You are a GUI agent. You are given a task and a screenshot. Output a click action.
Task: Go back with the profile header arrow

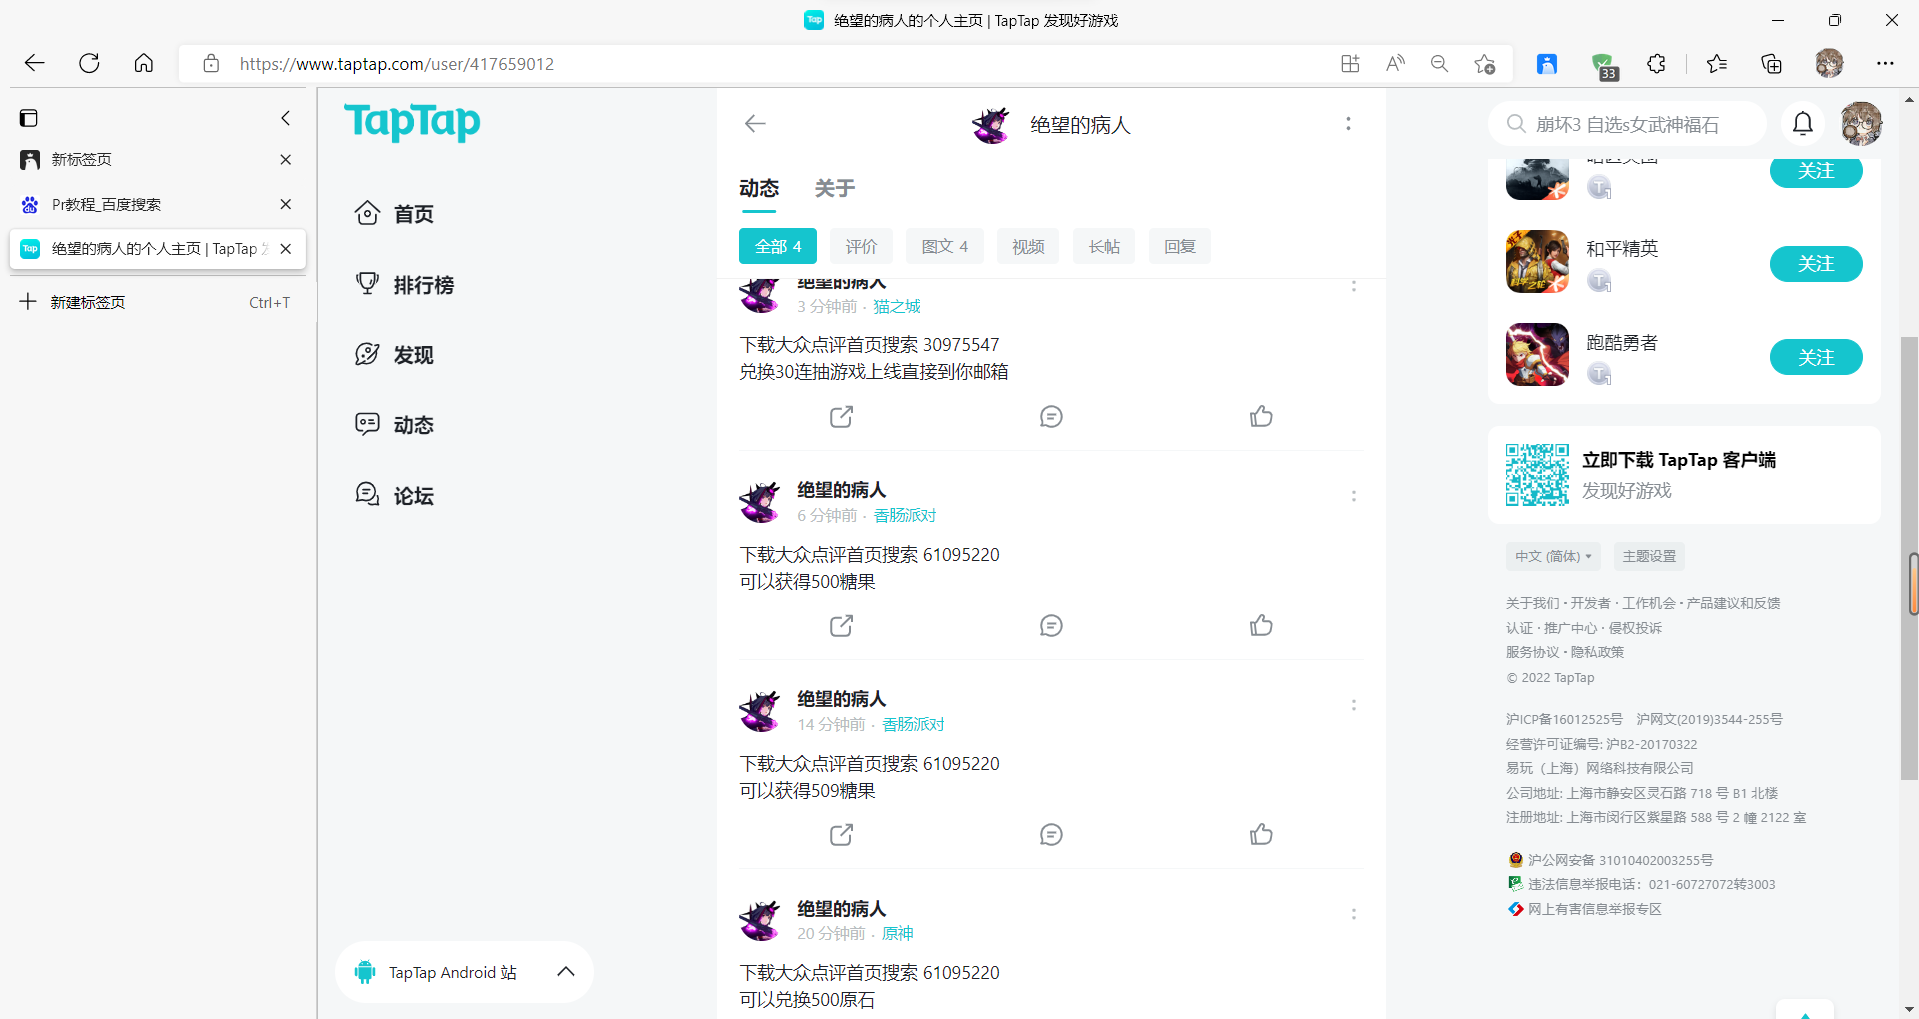755,123
